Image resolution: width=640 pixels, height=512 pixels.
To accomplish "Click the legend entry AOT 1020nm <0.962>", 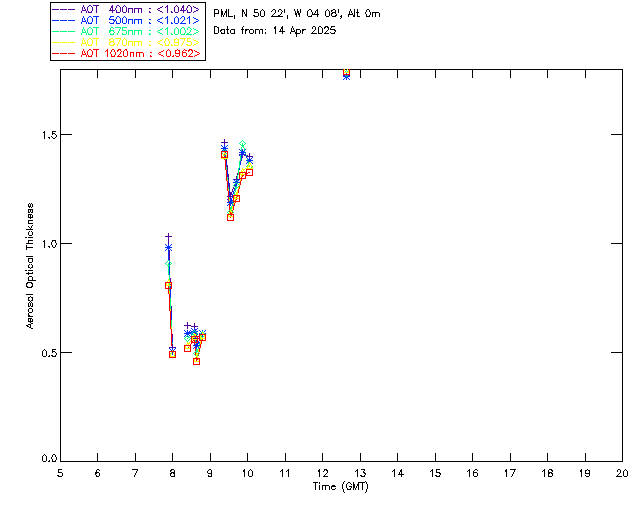I will tap(126, 53).
